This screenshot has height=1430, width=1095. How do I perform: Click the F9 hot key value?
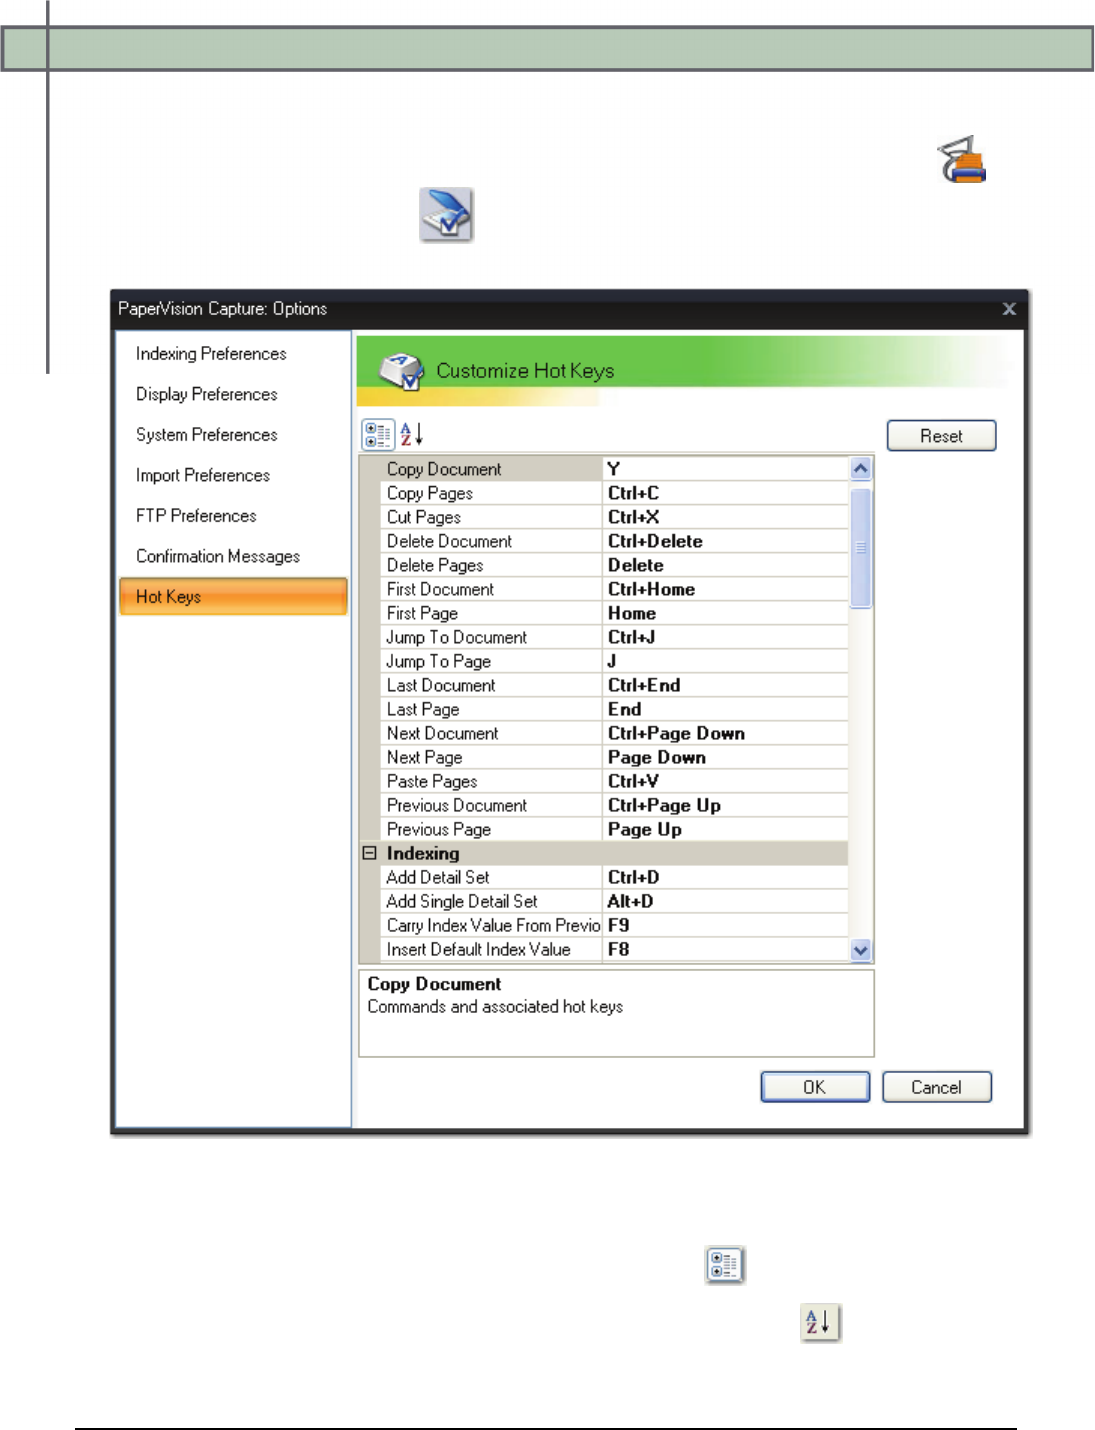click(x=726, y=925)
